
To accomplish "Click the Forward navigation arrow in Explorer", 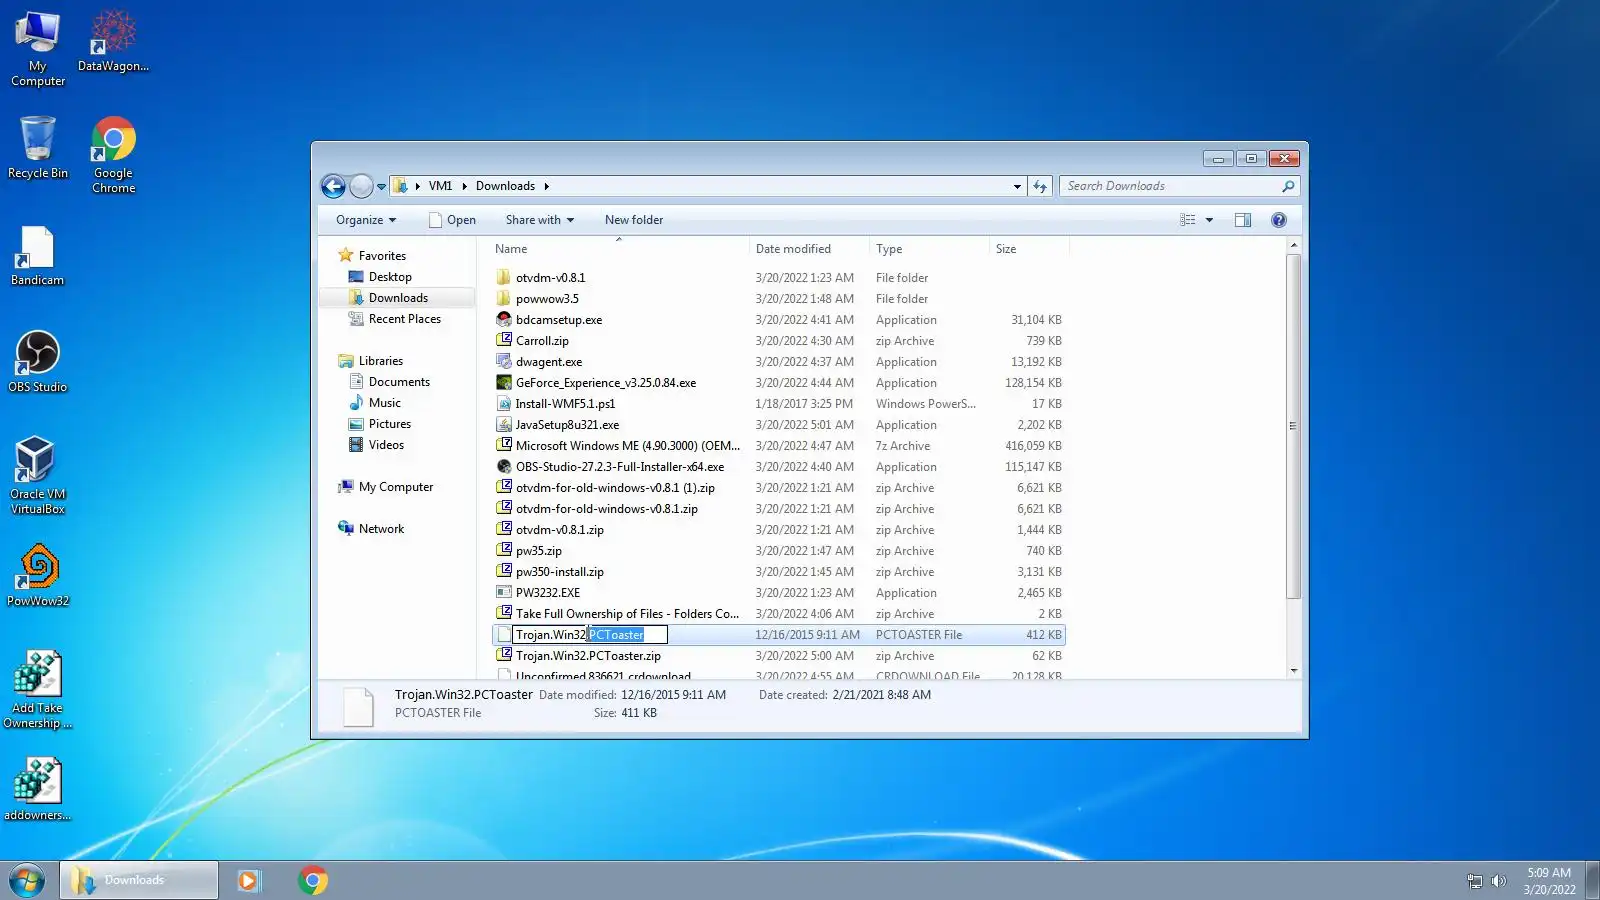I will 361,186.
